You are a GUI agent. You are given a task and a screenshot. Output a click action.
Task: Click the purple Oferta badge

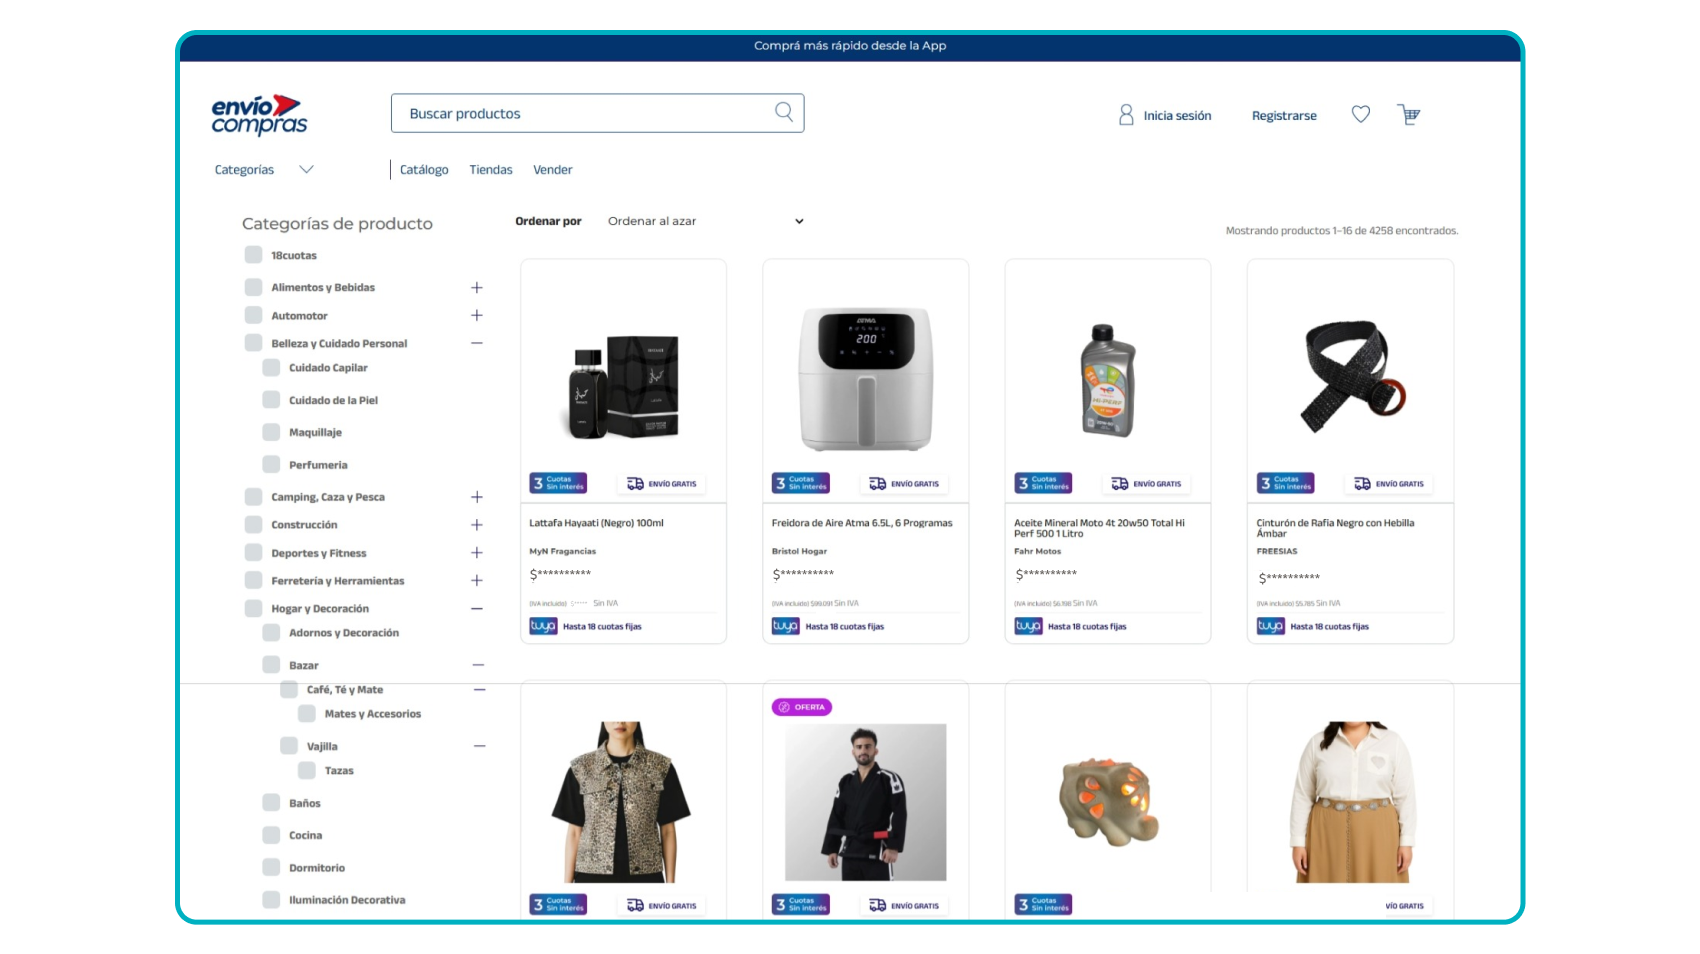coord(802,707)
